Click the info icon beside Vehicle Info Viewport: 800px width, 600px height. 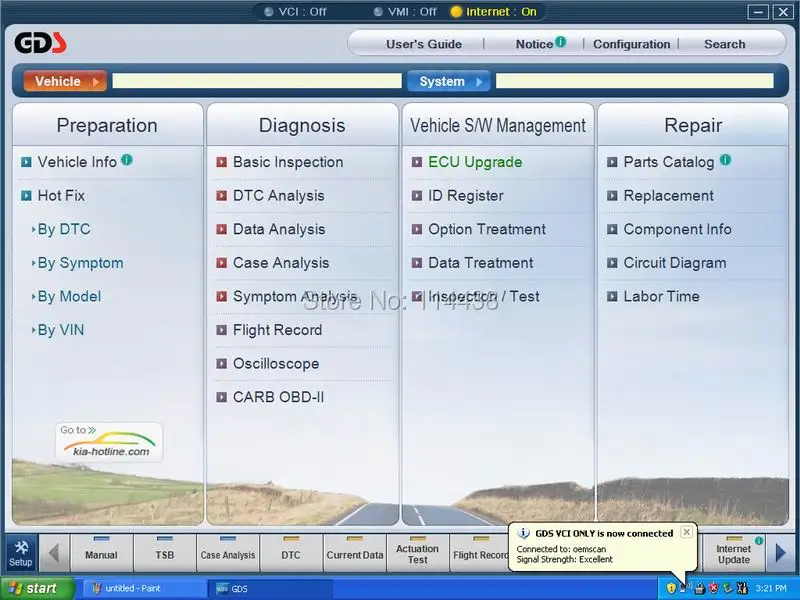[127, 160]
